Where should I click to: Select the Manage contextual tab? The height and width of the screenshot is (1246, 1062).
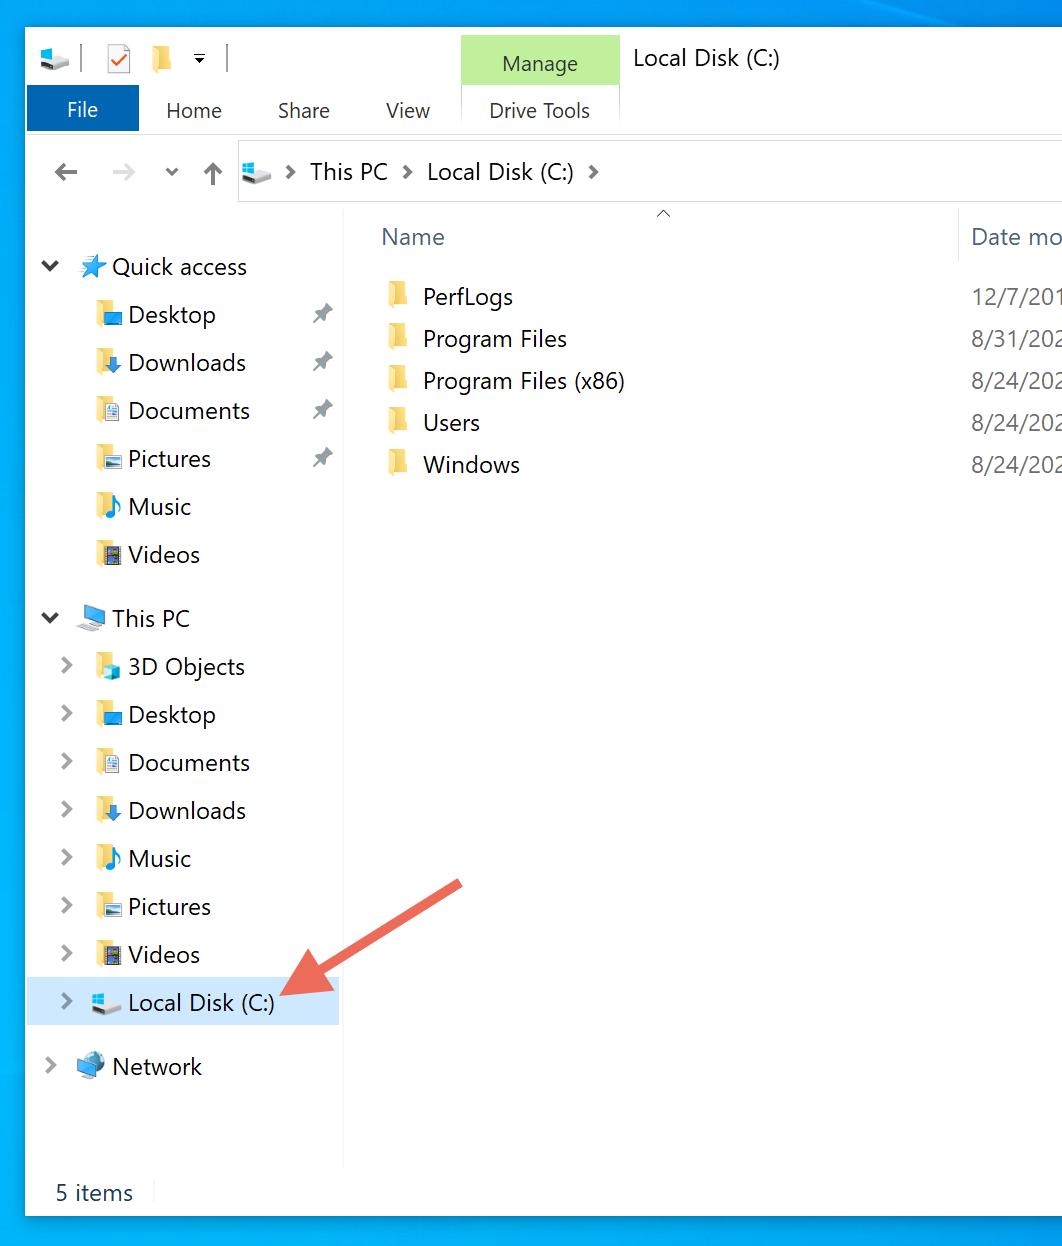point(540,63)
